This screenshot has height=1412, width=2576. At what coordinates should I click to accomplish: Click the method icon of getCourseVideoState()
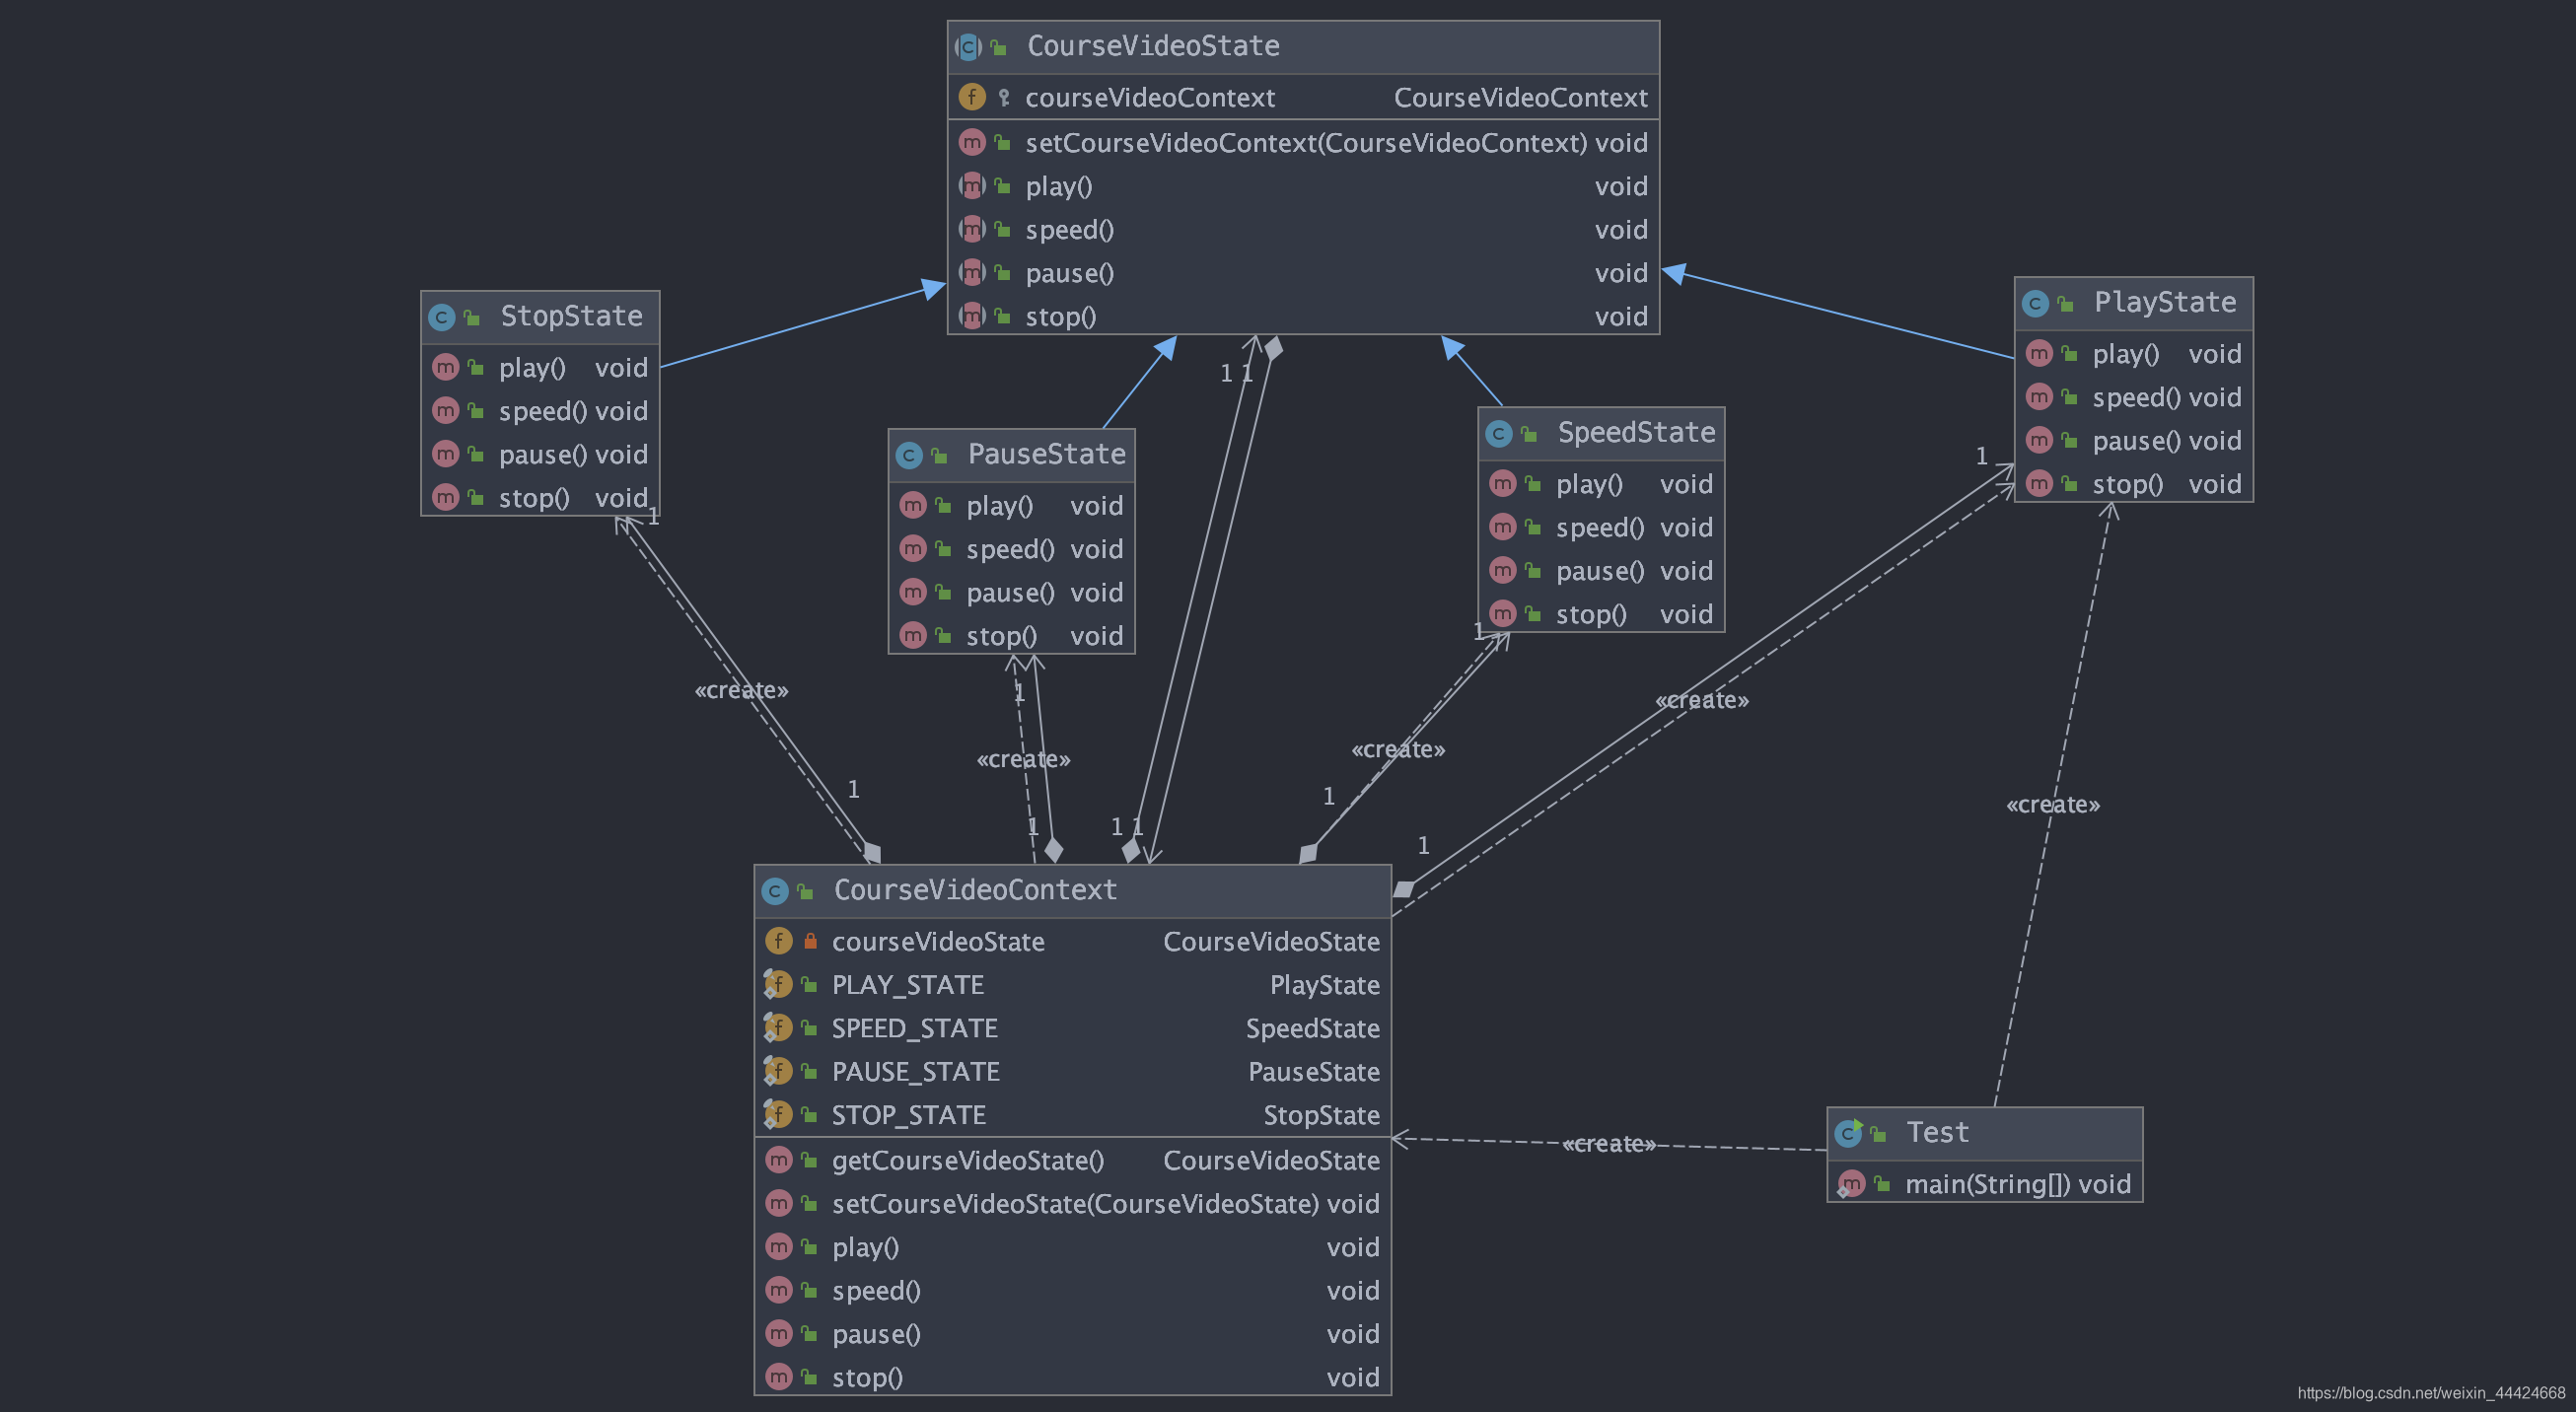[779, 1160]
